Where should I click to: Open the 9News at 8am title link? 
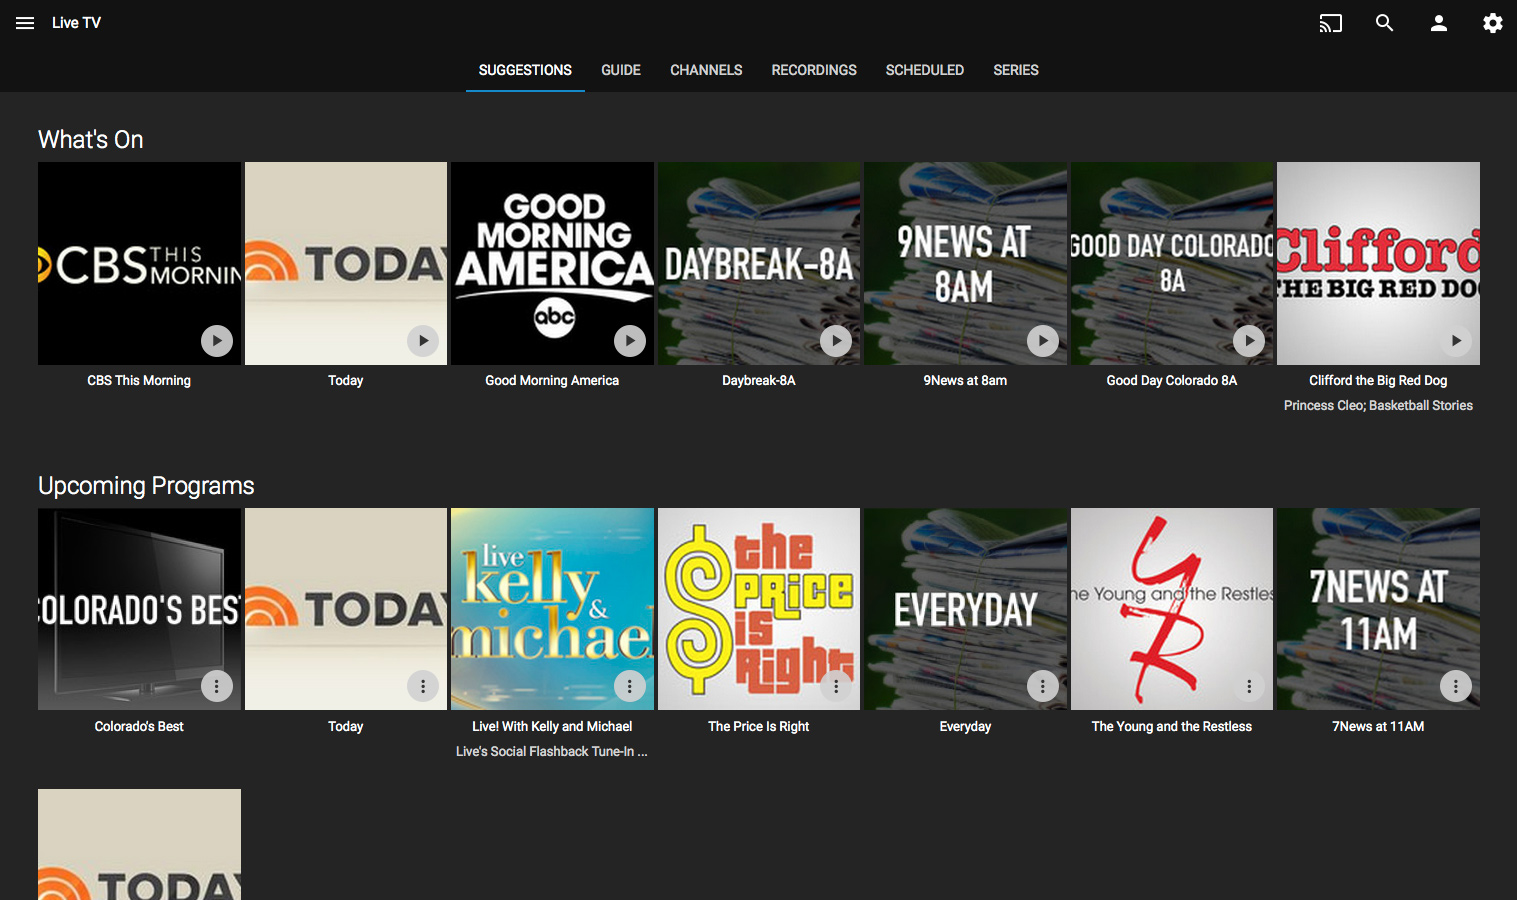pos(965,381)
